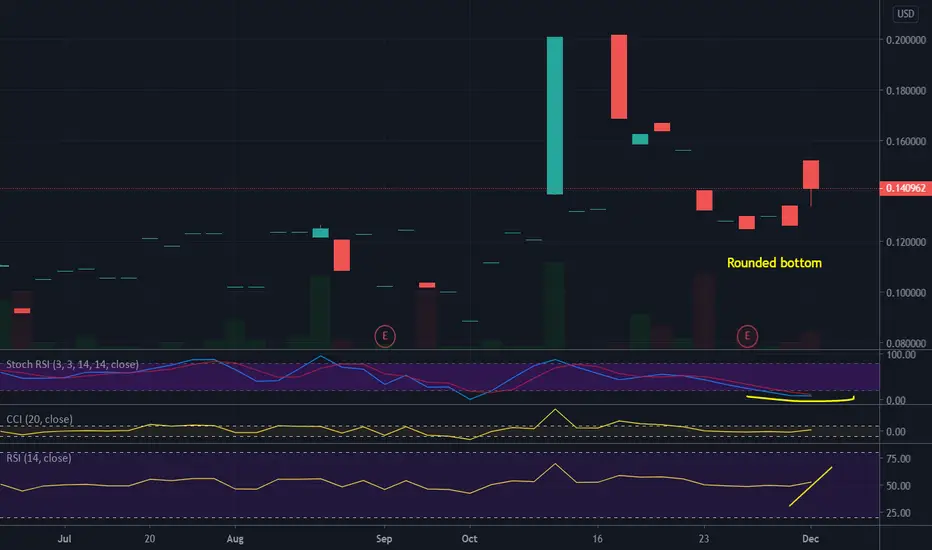Image resolution: width=932 pixels, height=550 pixels.
Task: Click the 0.080000 price axis label
Action: tap(905, 343)
